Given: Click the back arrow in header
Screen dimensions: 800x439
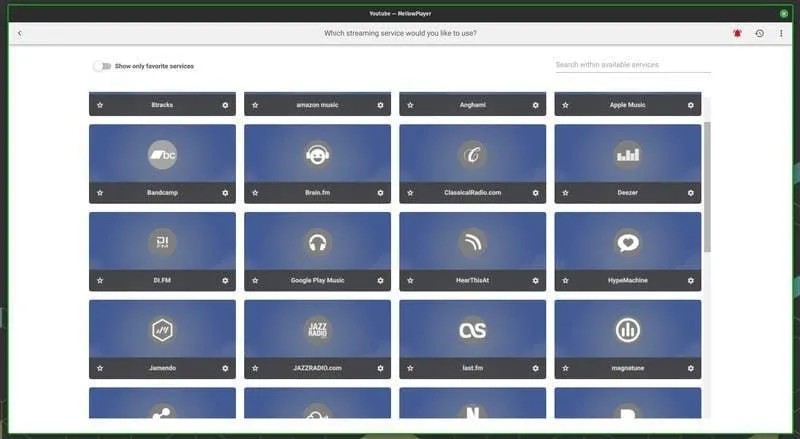Looking at the screenshot, I should point(20,33).
